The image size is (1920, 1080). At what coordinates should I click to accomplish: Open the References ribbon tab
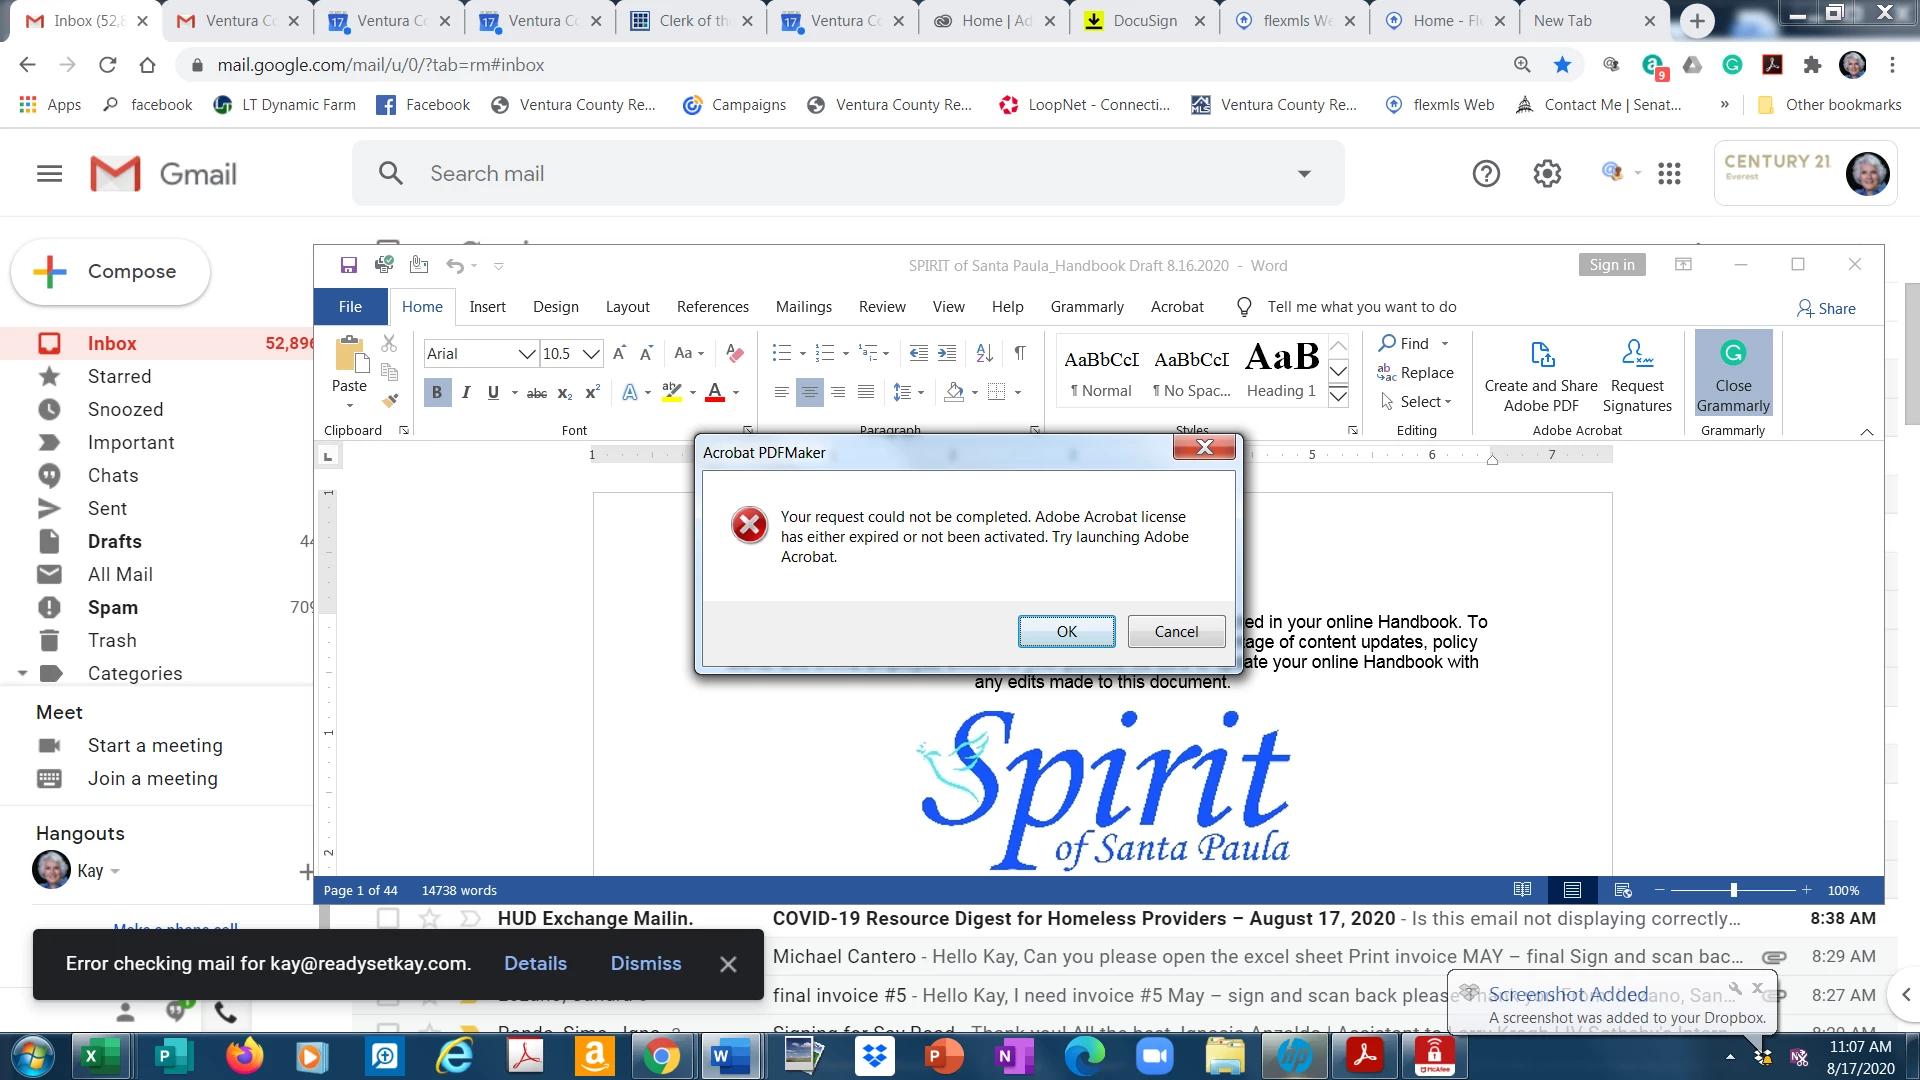(712, 307)
